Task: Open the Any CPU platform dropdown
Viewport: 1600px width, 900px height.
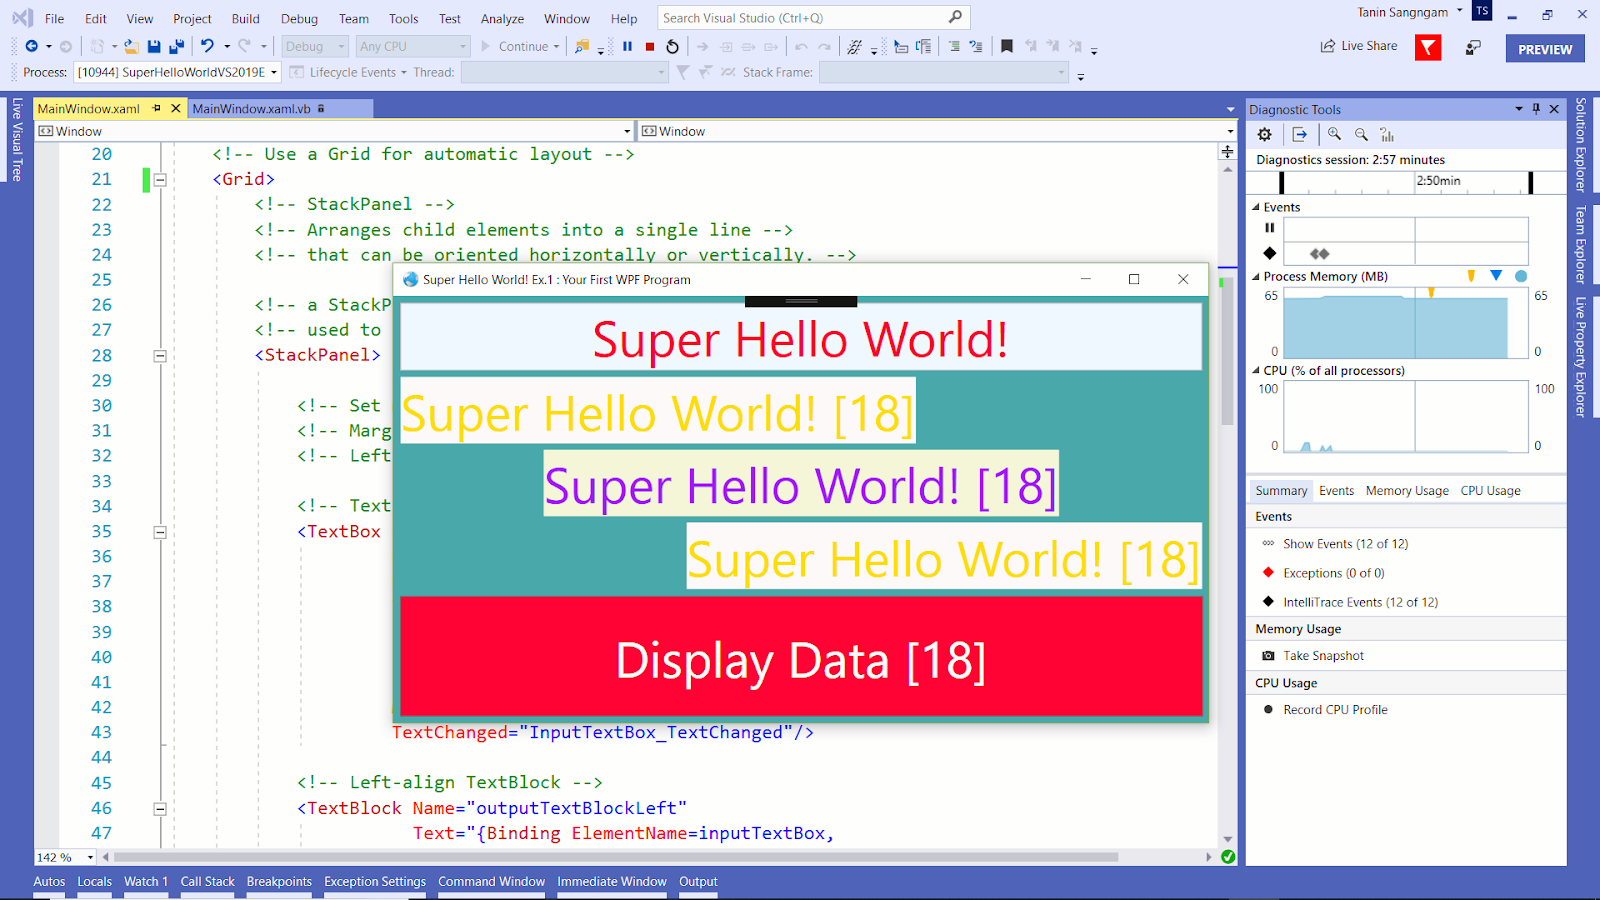Action: [463, 46]
